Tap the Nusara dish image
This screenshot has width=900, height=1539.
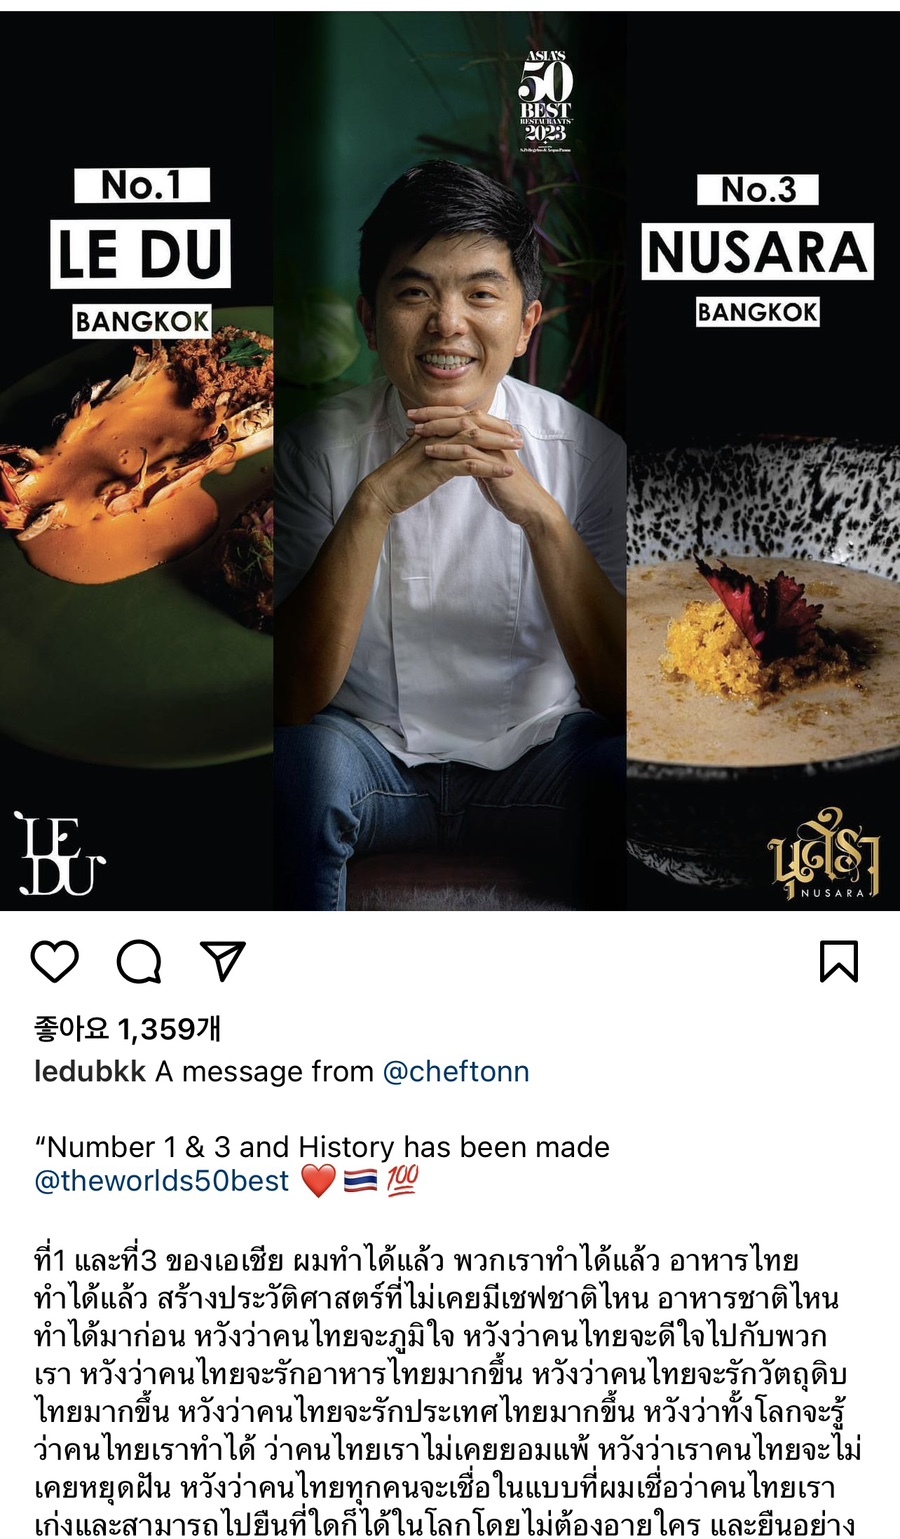(764, 620)
